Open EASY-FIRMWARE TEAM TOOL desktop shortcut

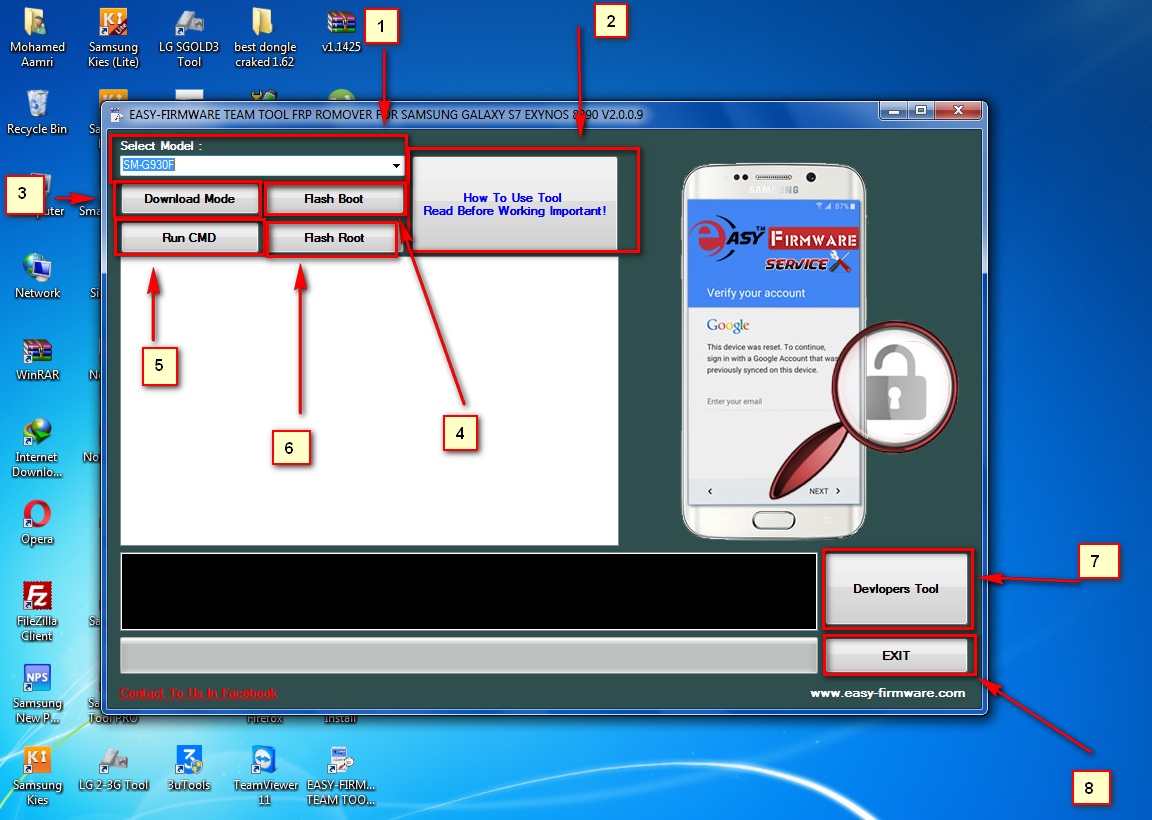pyautogui.click(x=341, y=776)
